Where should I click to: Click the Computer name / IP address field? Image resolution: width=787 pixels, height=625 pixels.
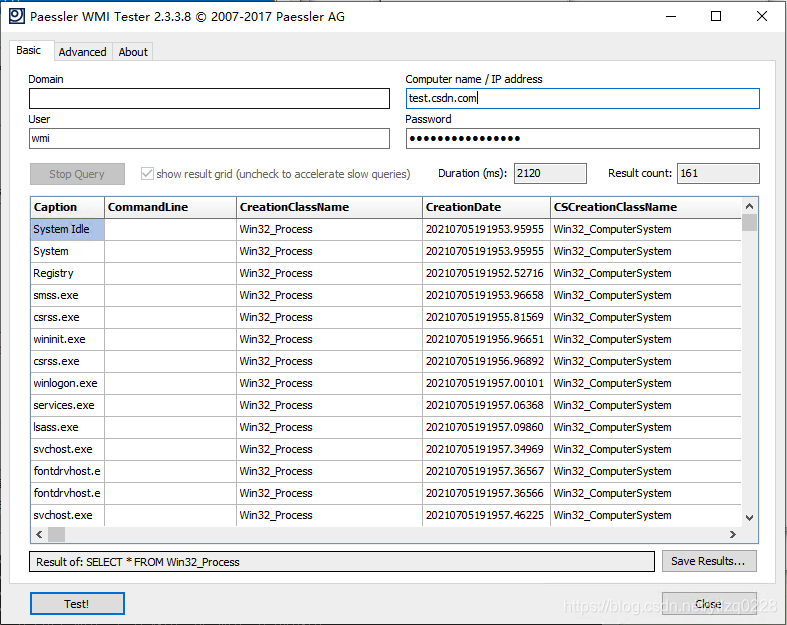click(582, 98)
